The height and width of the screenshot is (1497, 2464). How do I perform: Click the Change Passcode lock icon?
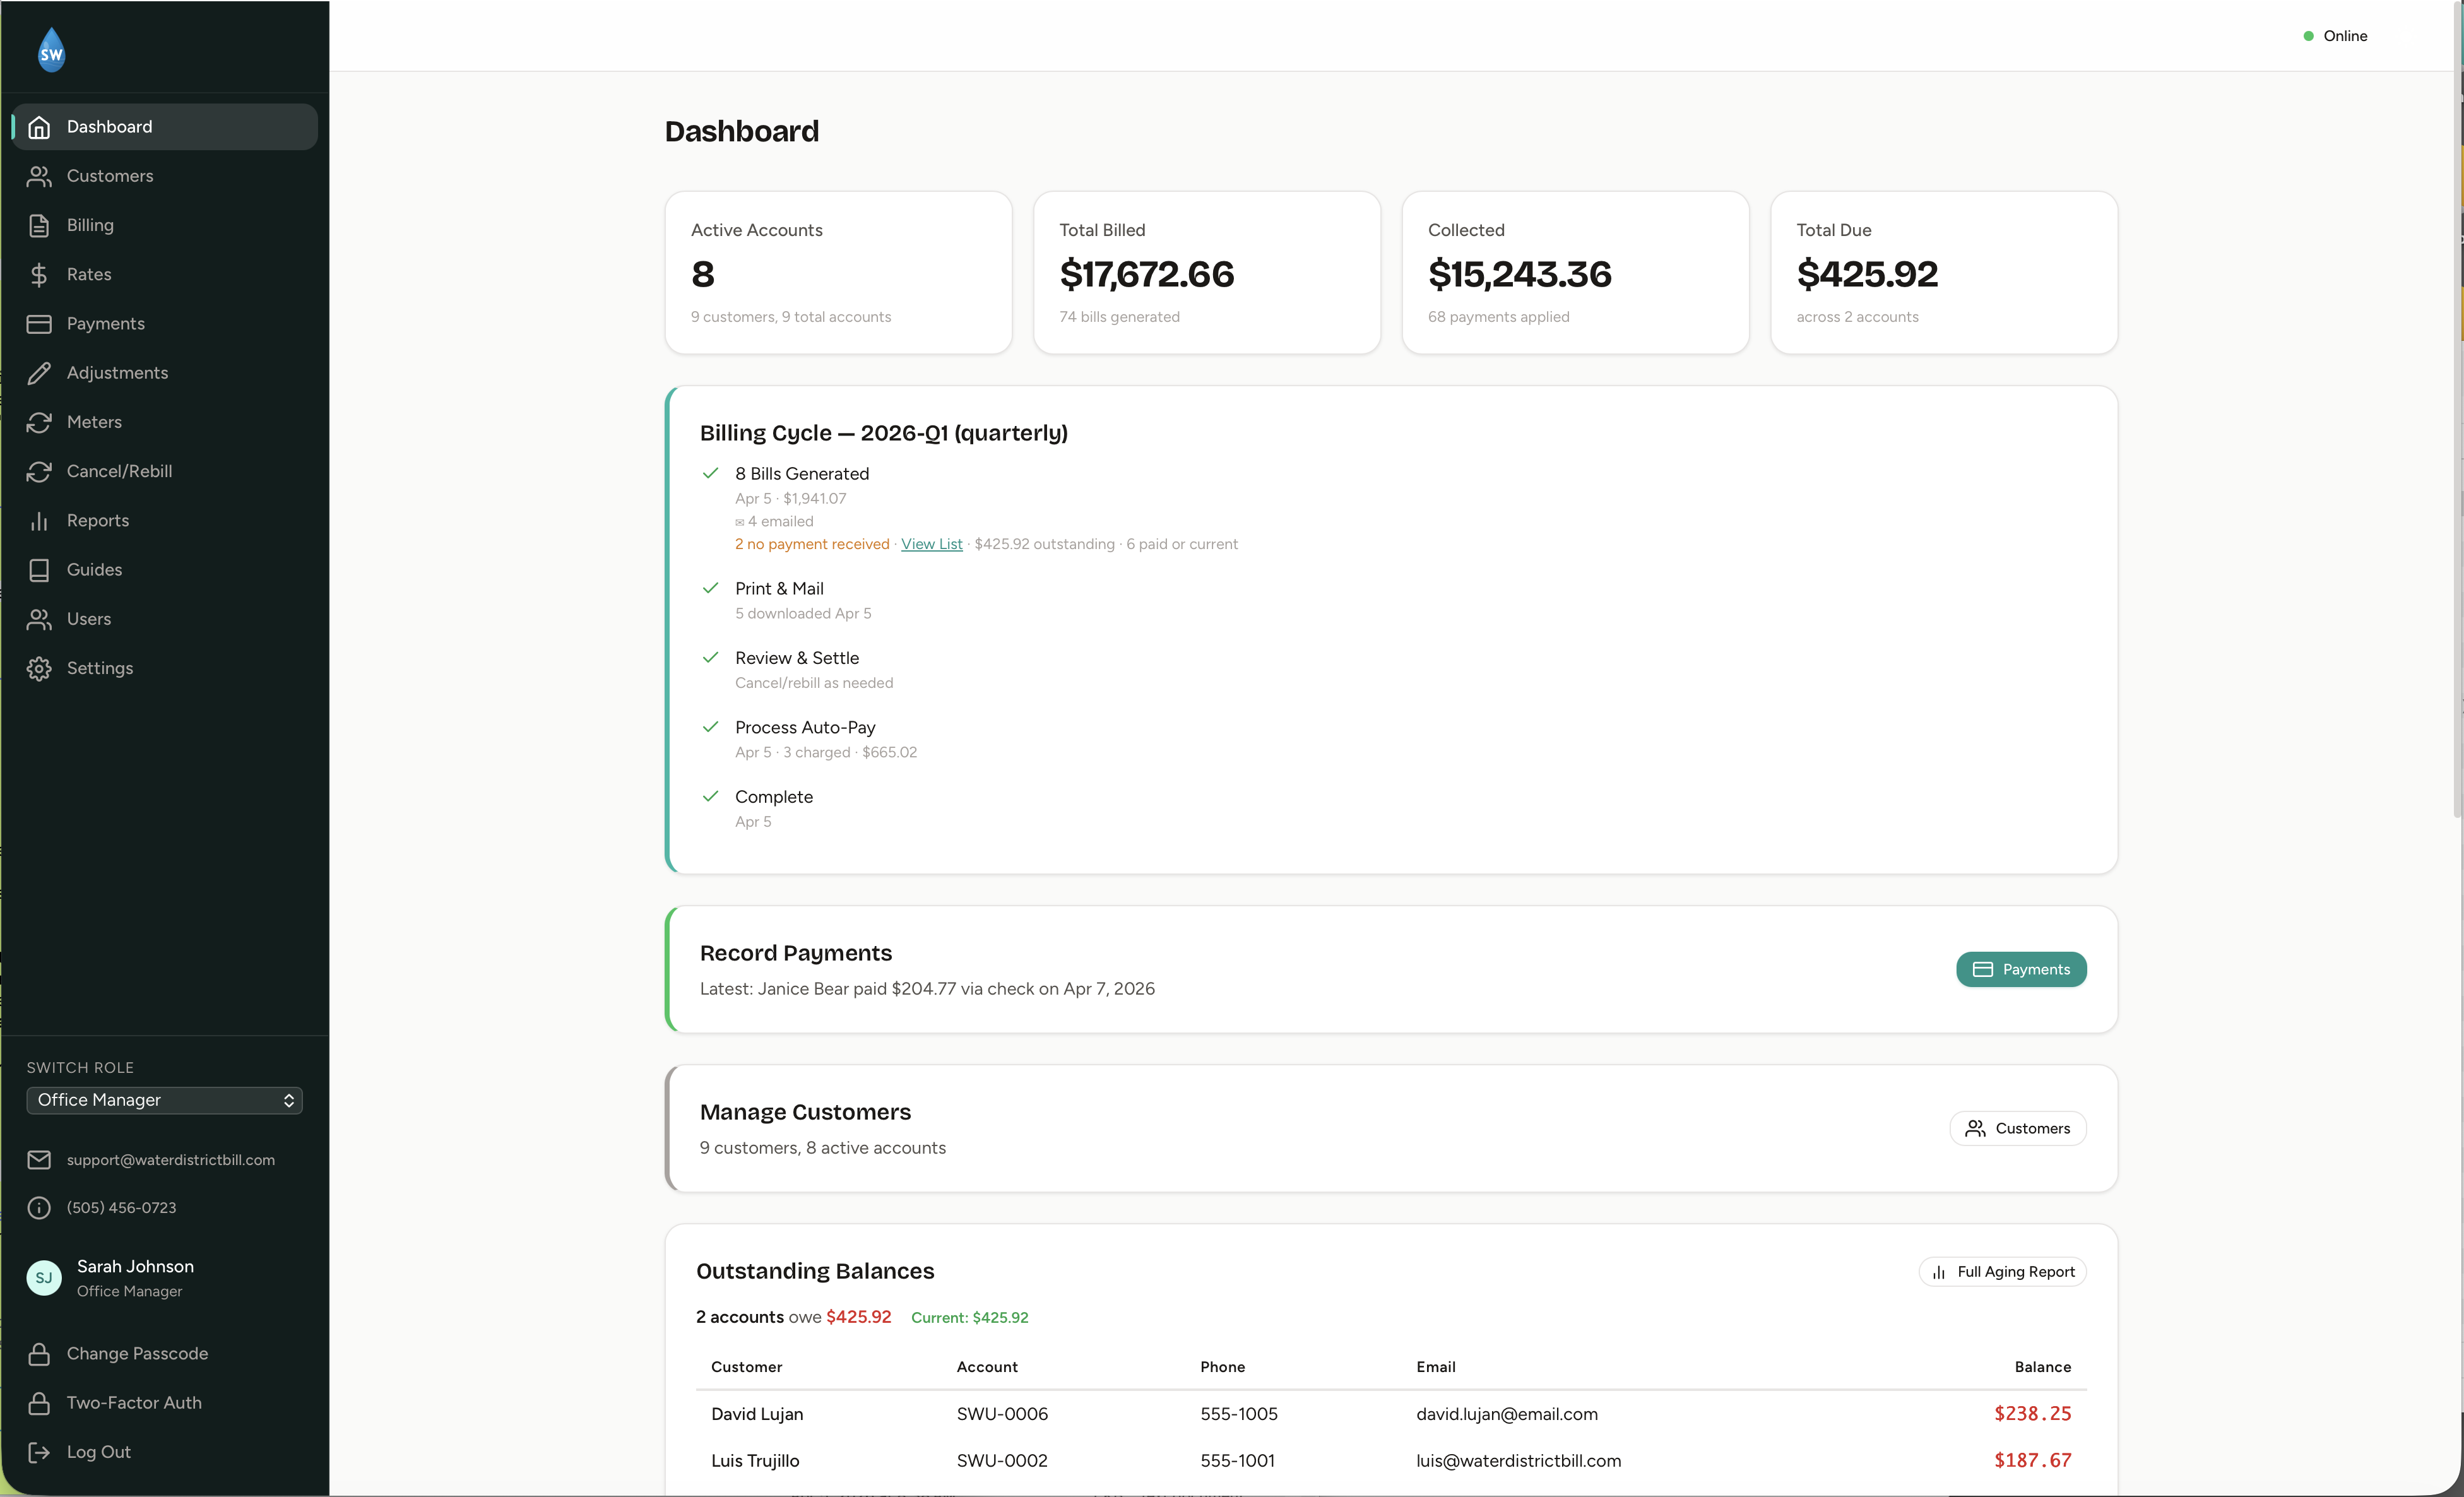pyautogui.click(x=39, y=1354)
